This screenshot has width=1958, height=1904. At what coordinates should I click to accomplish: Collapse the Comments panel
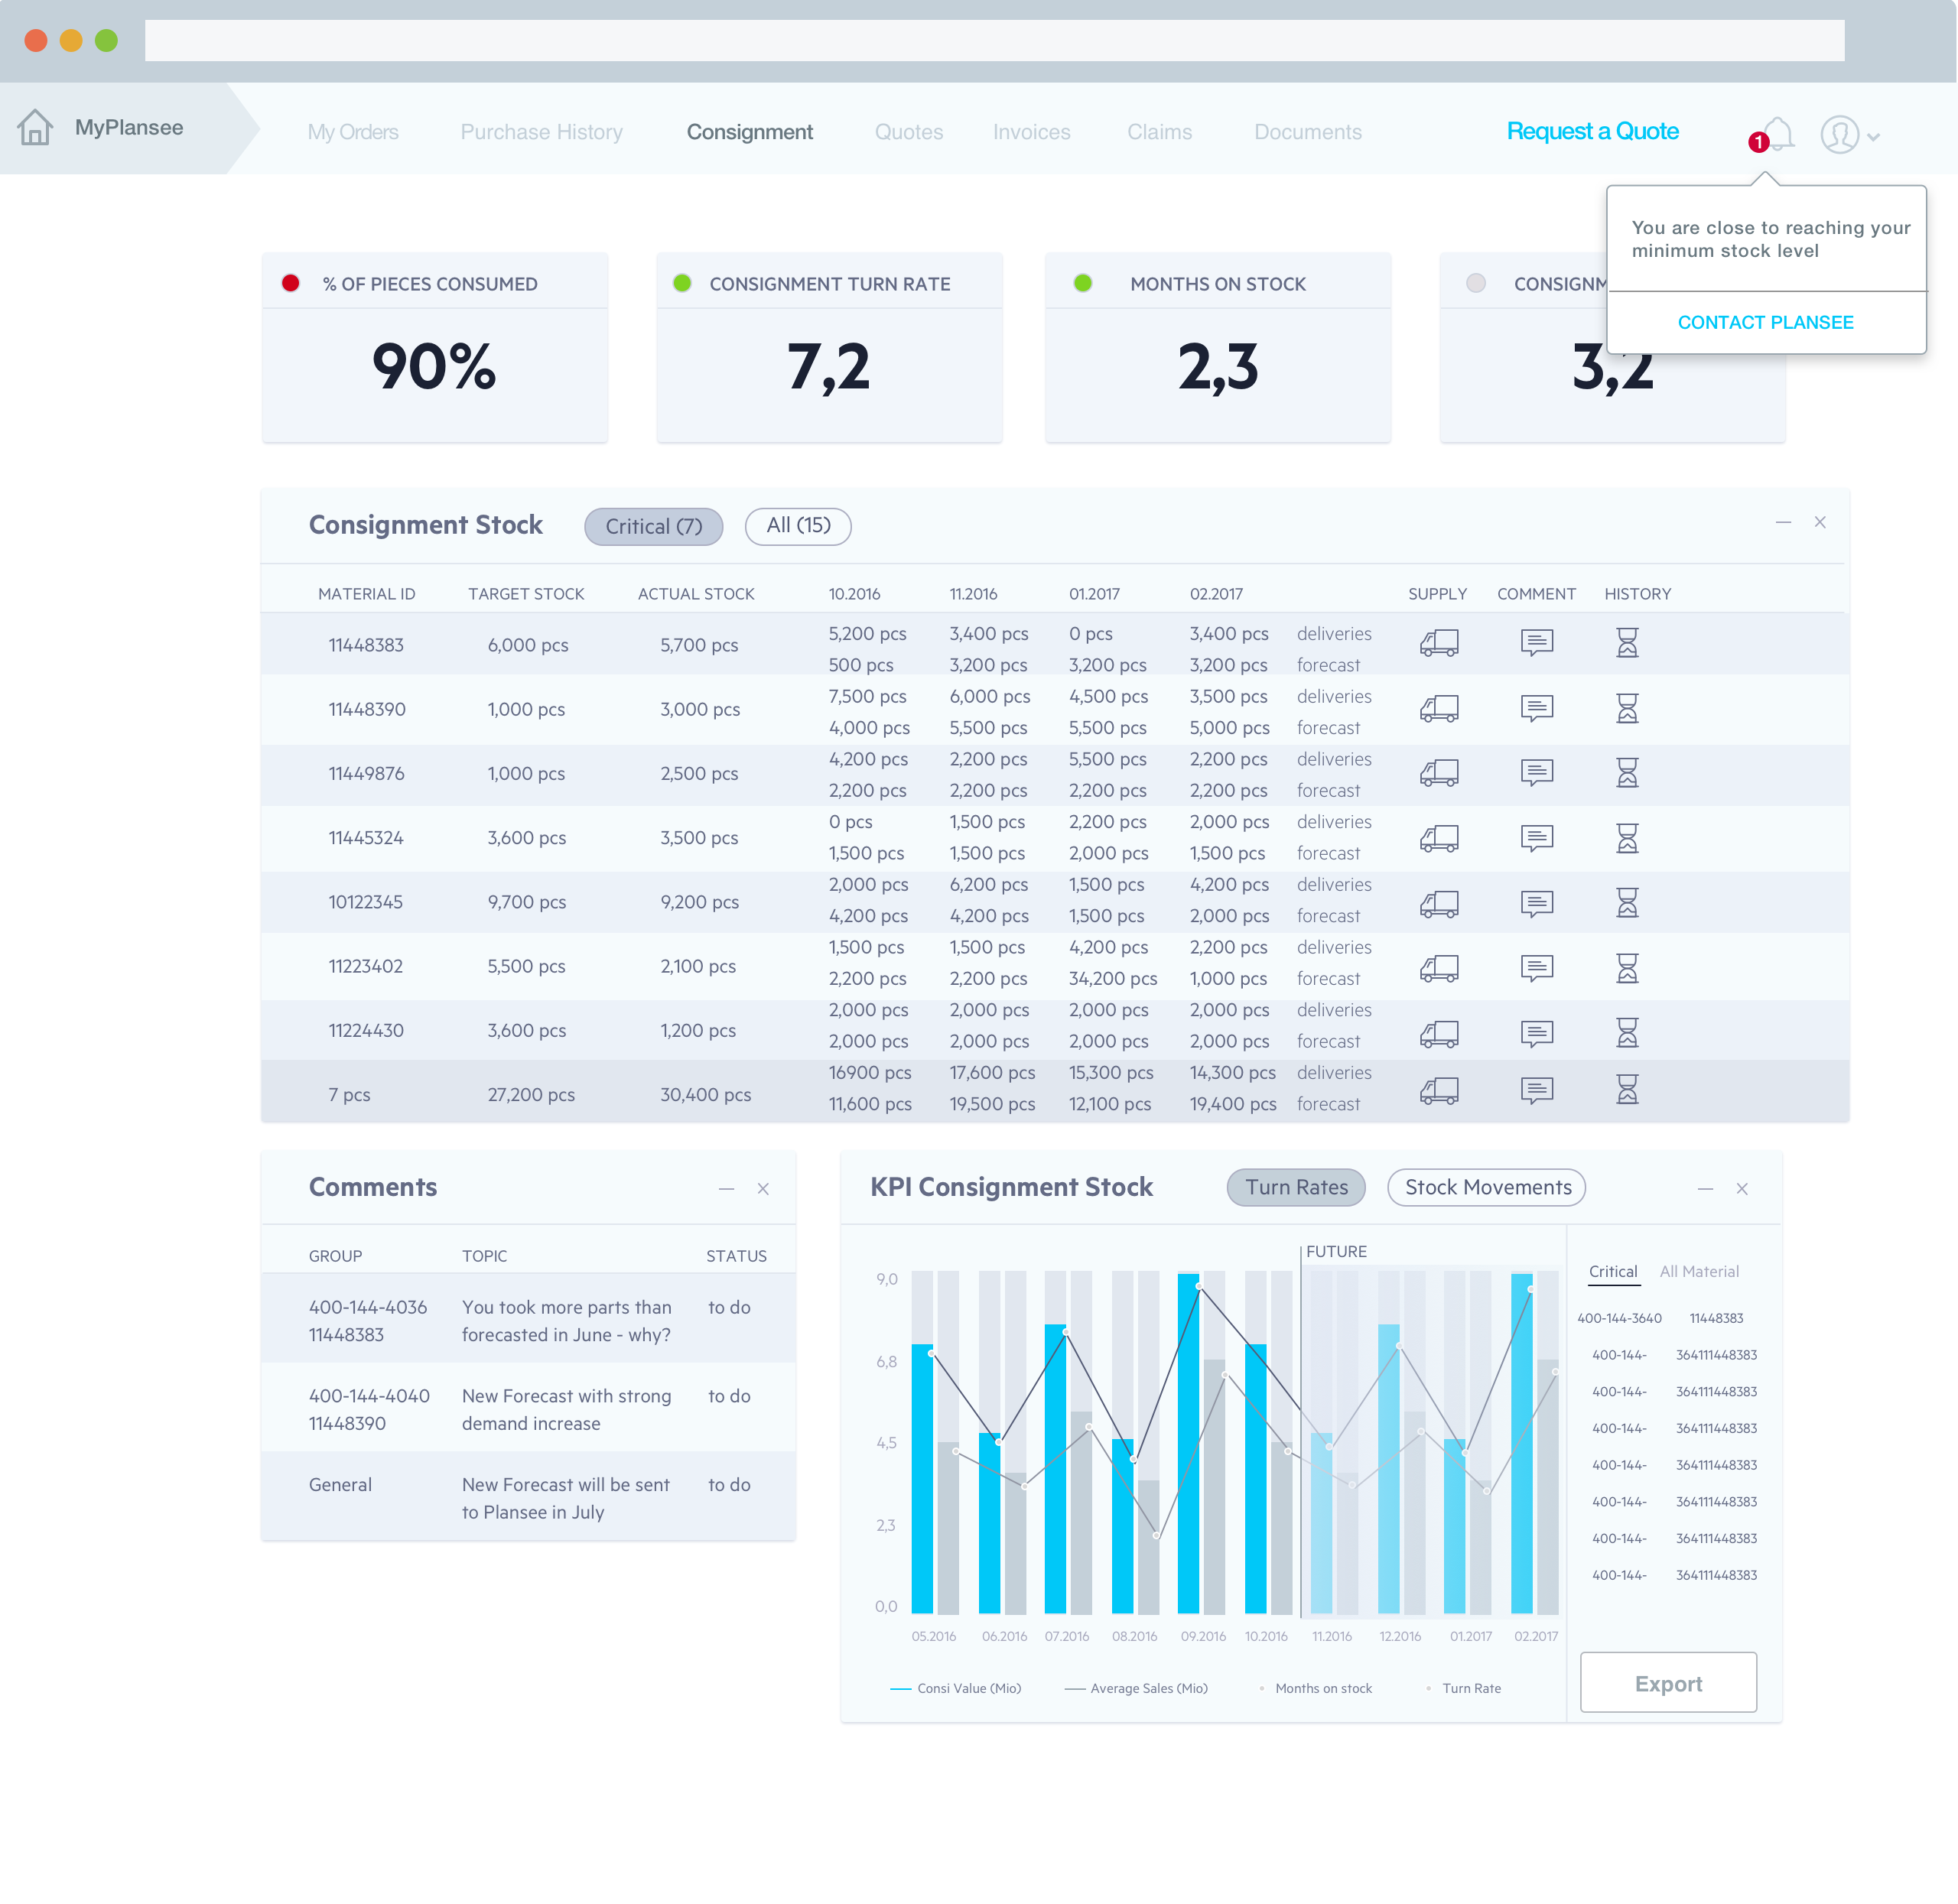[x=726, y=1188]
